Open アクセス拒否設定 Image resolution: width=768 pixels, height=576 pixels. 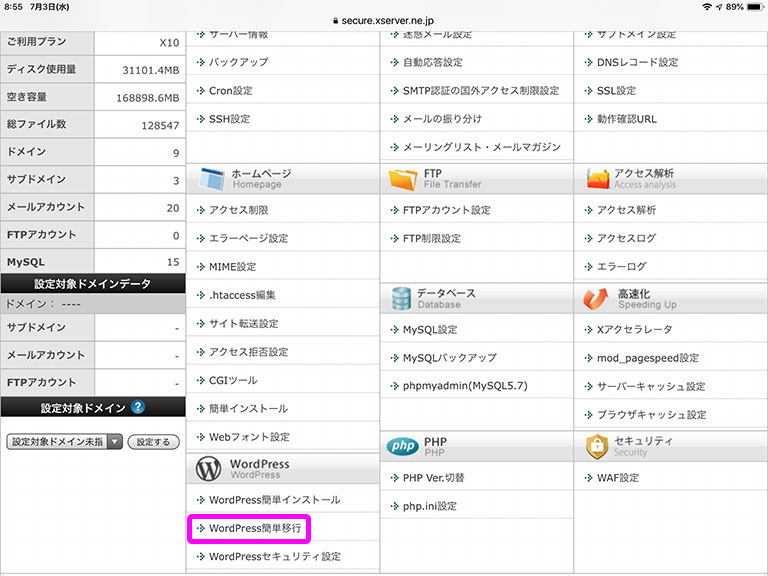point(248,352)
